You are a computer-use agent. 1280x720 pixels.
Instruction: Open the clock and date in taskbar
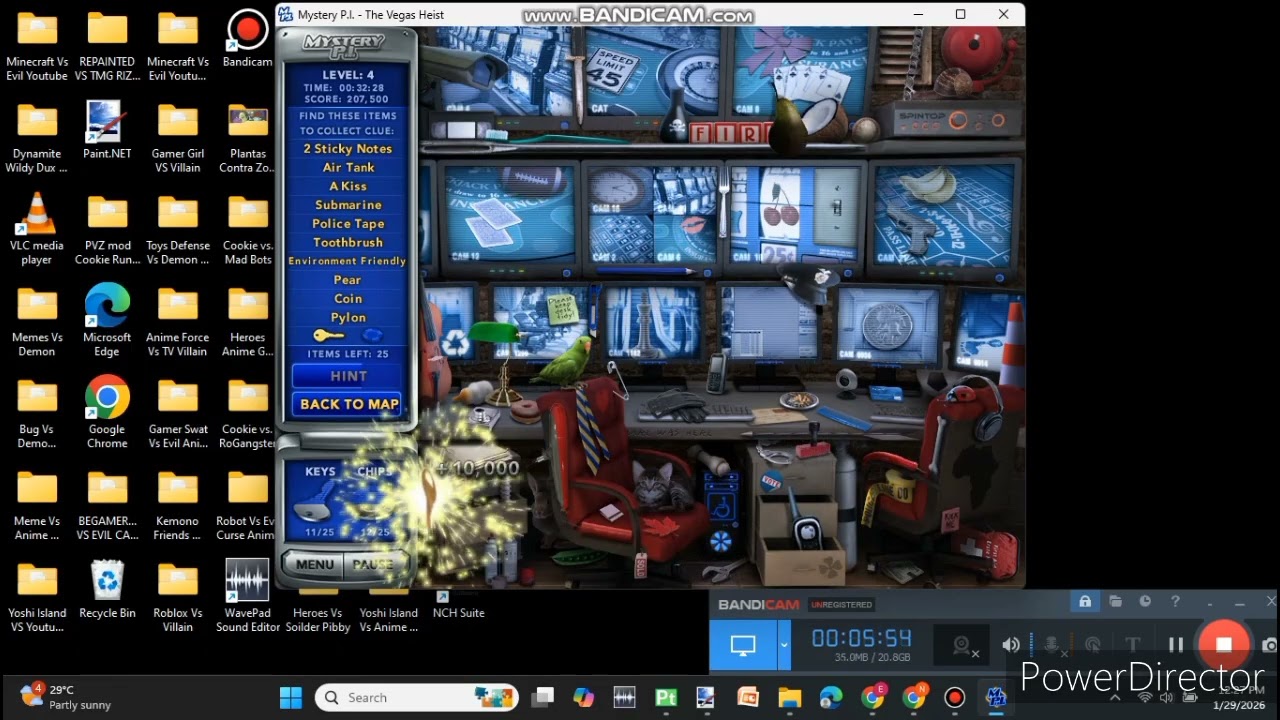point(1237,697)
